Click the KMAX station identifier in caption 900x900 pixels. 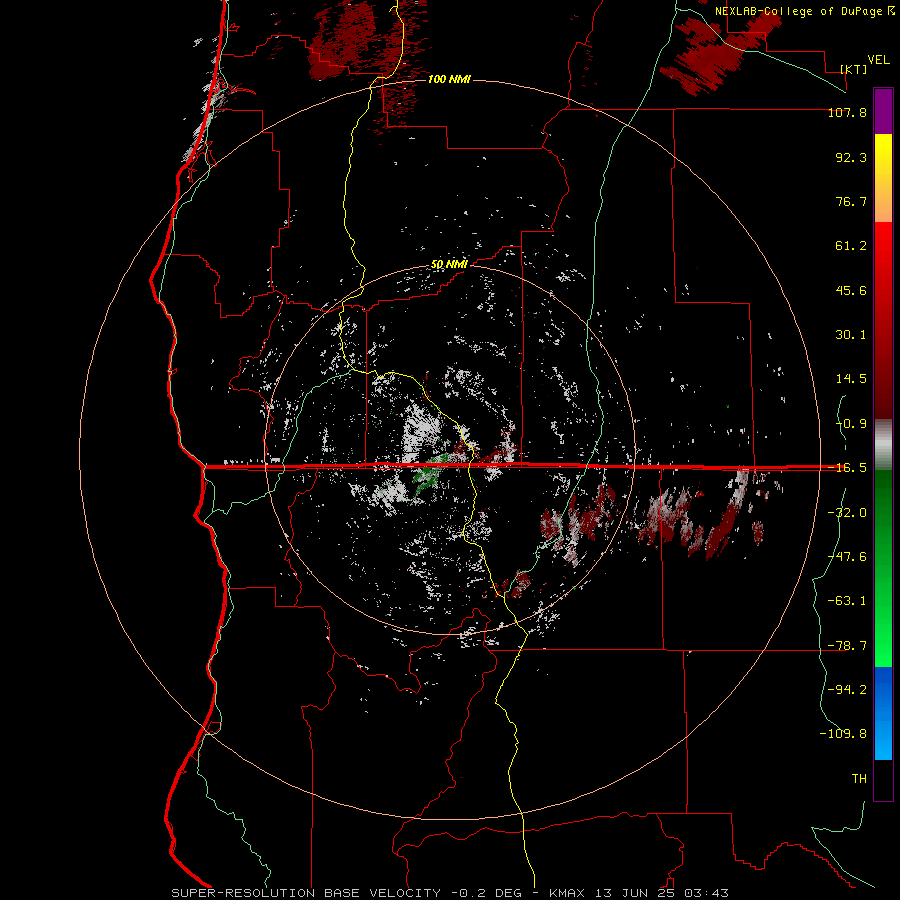(567, 893)
